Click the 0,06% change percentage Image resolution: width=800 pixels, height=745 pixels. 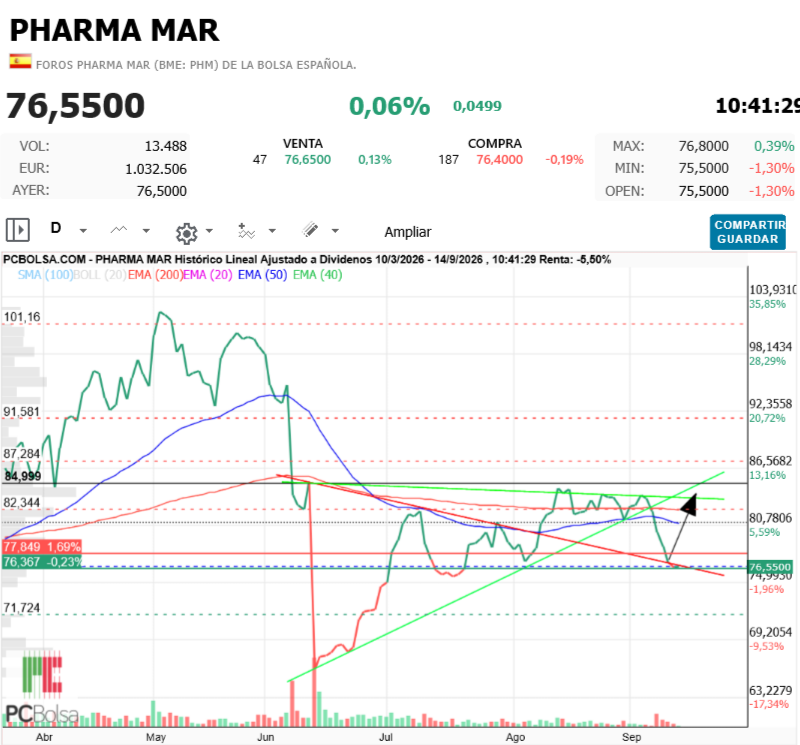390,106
